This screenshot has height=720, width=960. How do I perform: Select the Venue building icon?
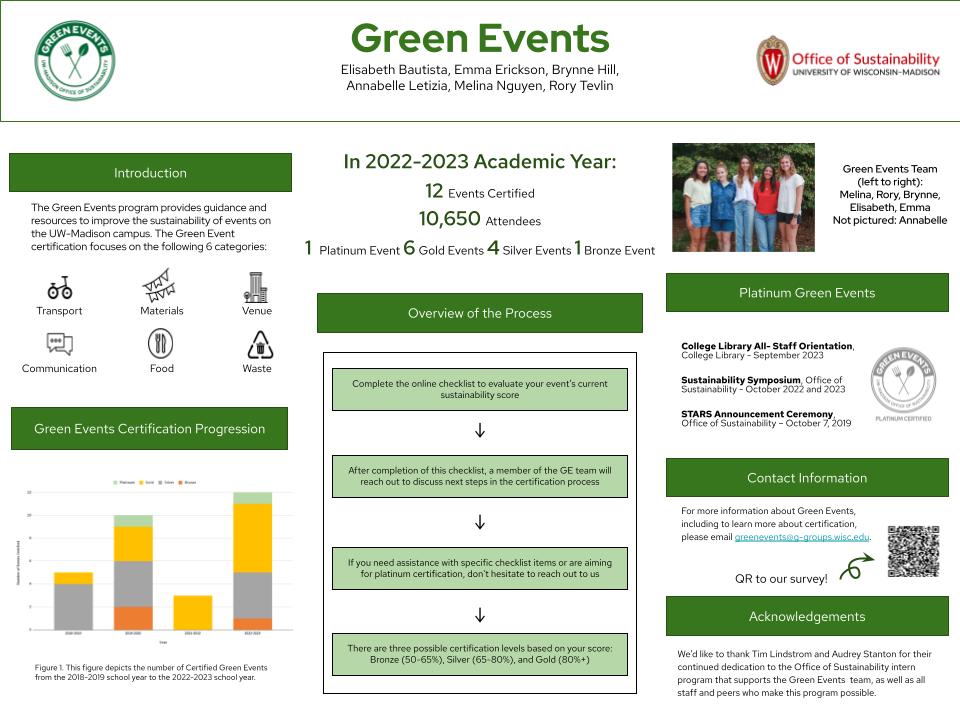click(257, 287)
